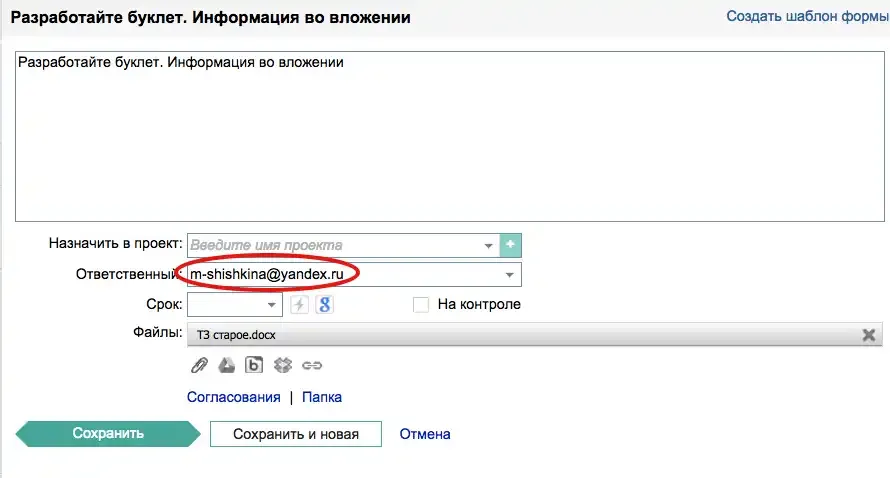Expand the Ответственный dropdown arrow

510,275
